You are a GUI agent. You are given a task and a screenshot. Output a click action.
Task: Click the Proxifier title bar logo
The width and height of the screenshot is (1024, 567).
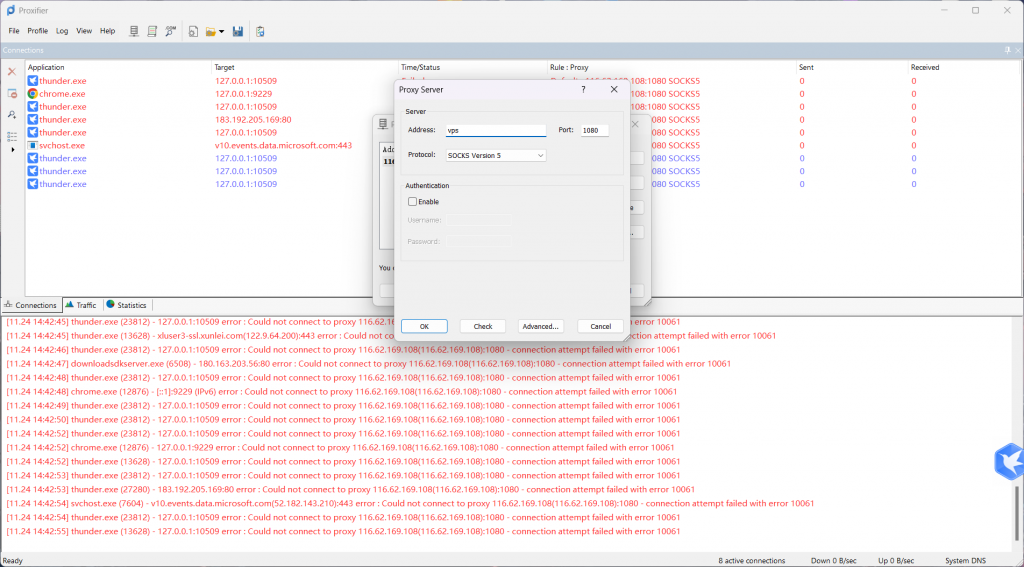coord(10,10)
